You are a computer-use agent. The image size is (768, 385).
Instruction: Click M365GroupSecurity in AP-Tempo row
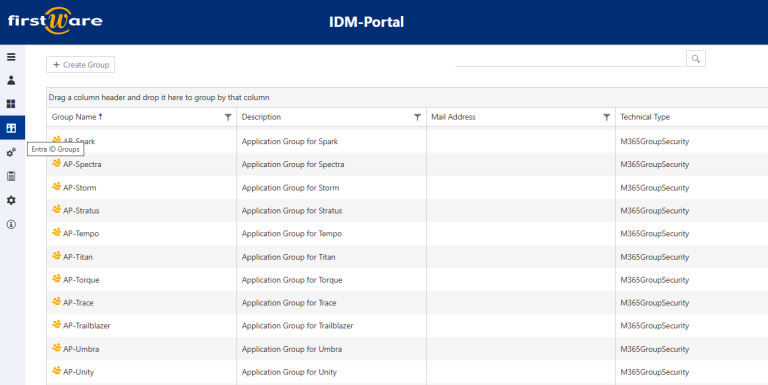pyautogui.click(x=654, y=234)
